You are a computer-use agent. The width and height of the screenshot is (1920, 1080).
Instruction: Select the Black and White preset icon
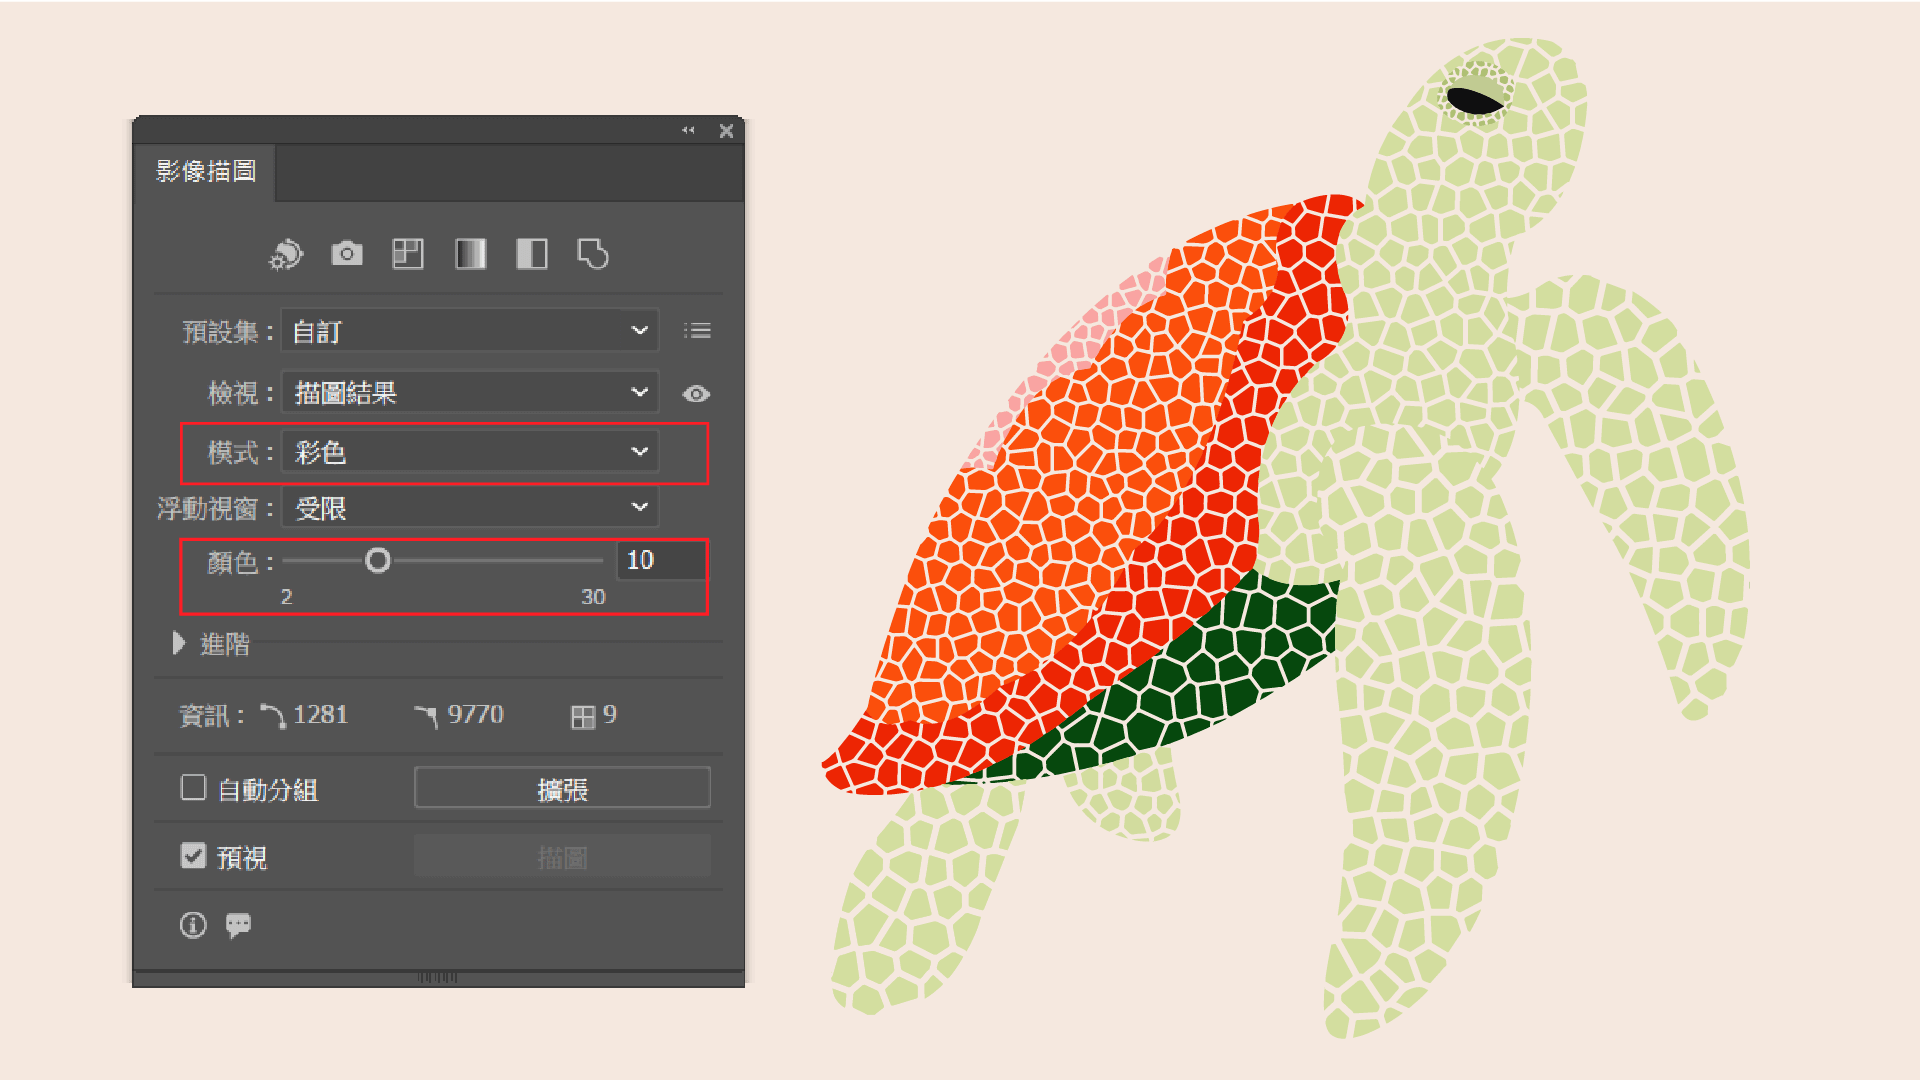click(x=532, y=254)
